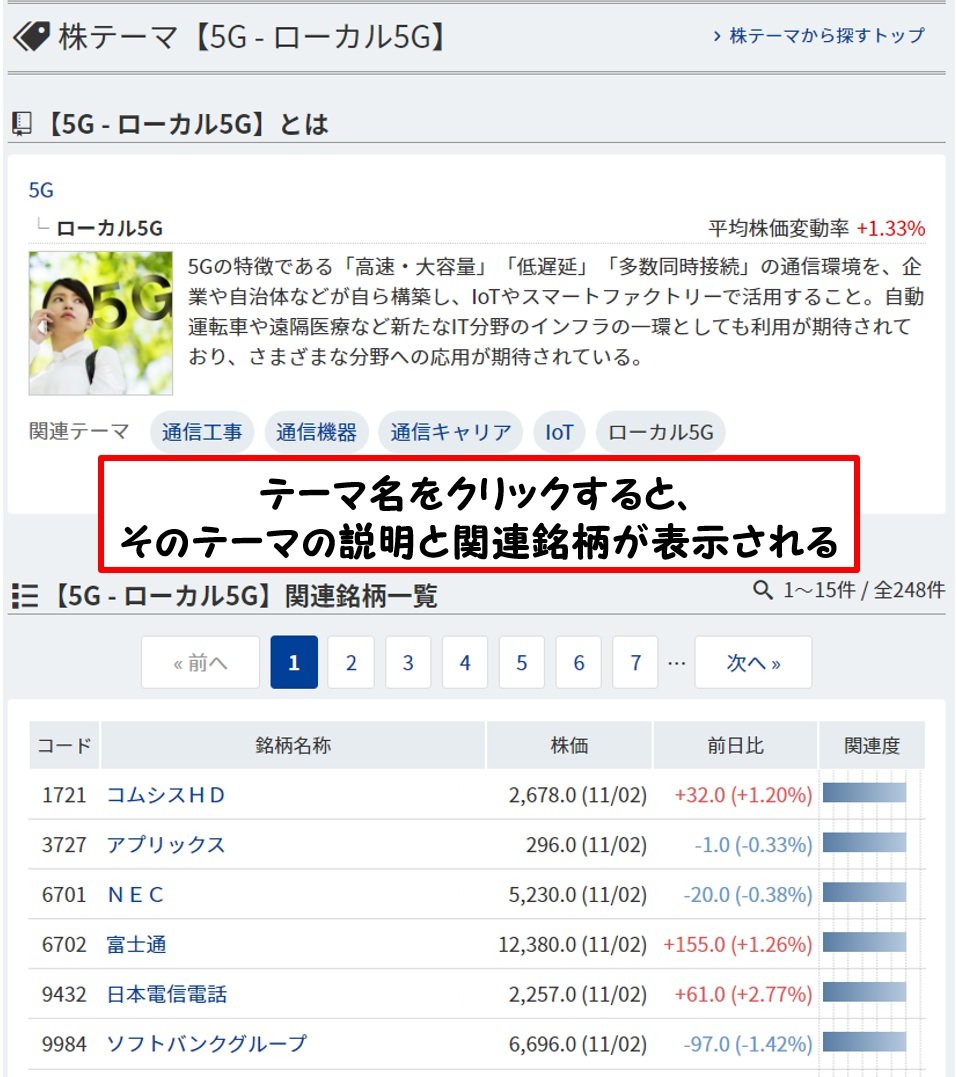Click the +155.0 (+1.26%) change value
The height and width of the screenshot is (1077, 957).
738,944
